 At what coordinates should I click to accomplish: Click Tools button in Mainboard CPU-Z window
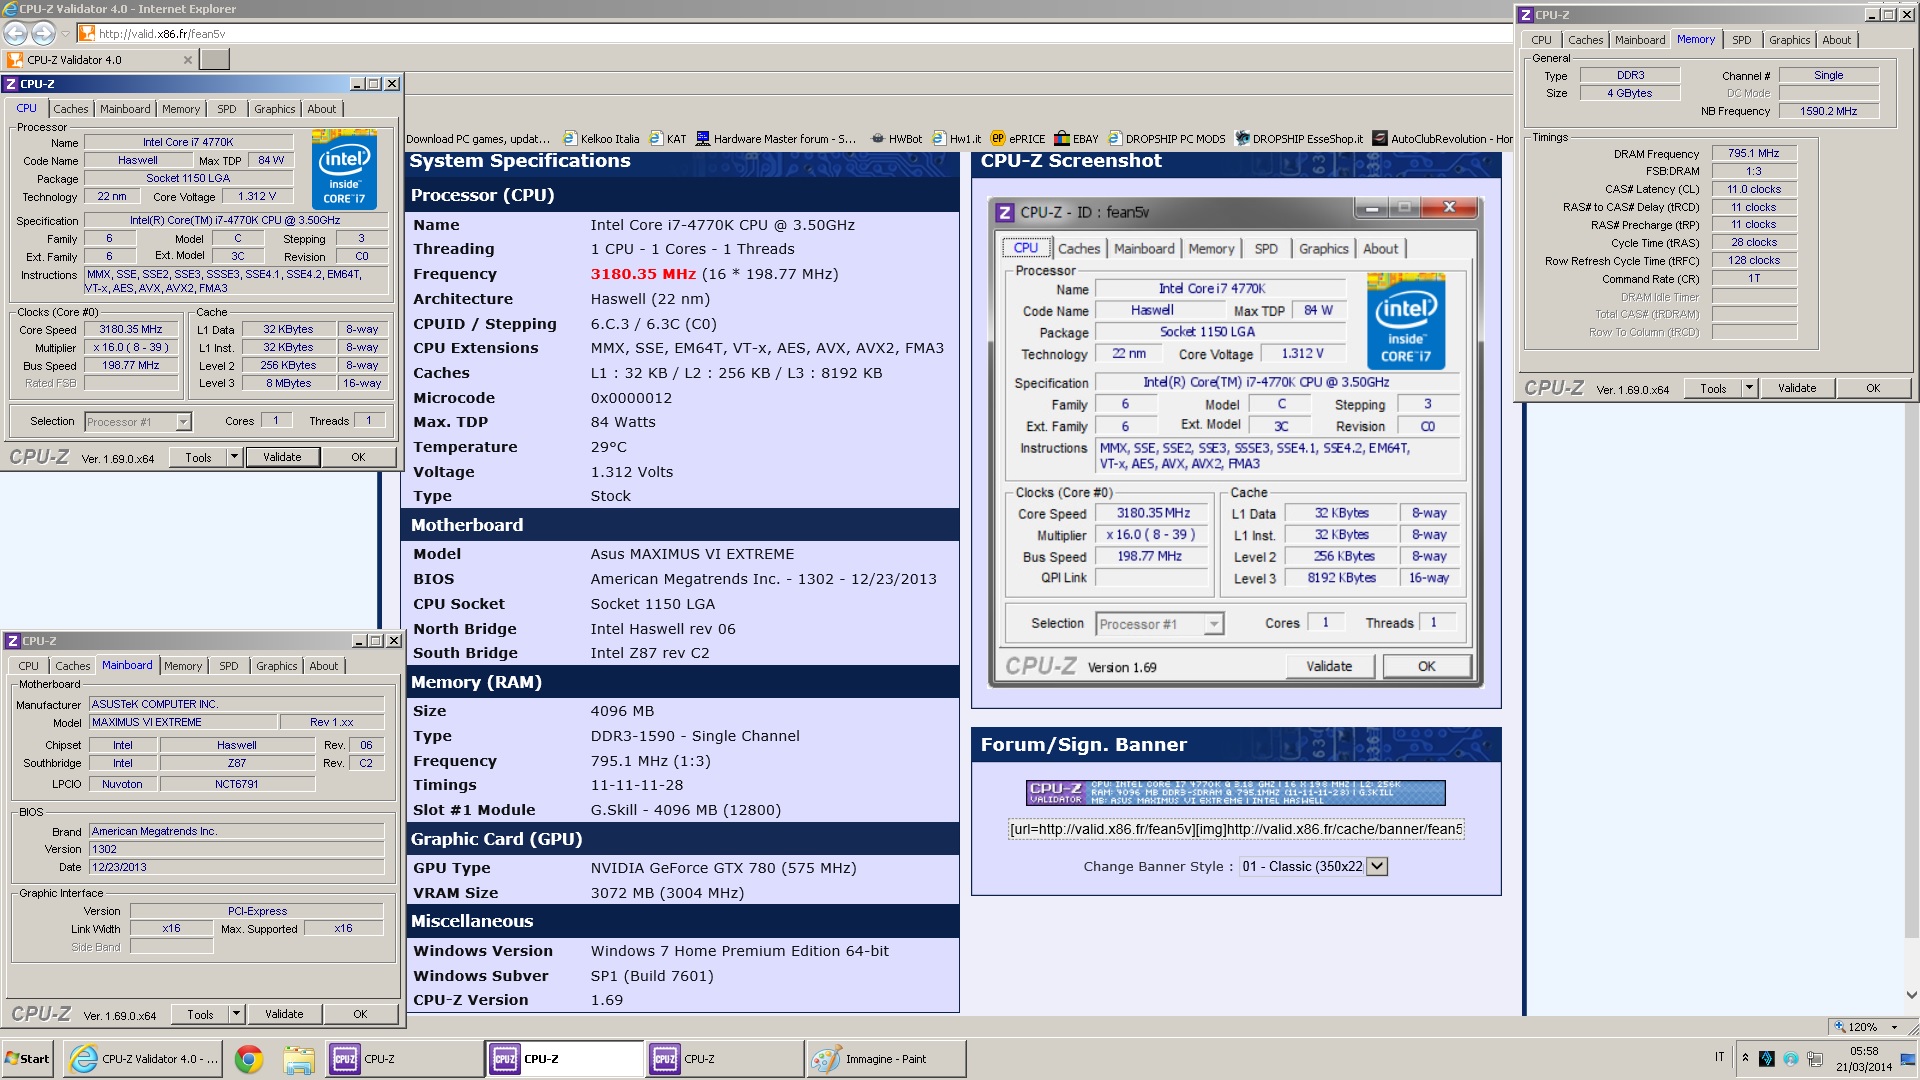point(200,1014)
